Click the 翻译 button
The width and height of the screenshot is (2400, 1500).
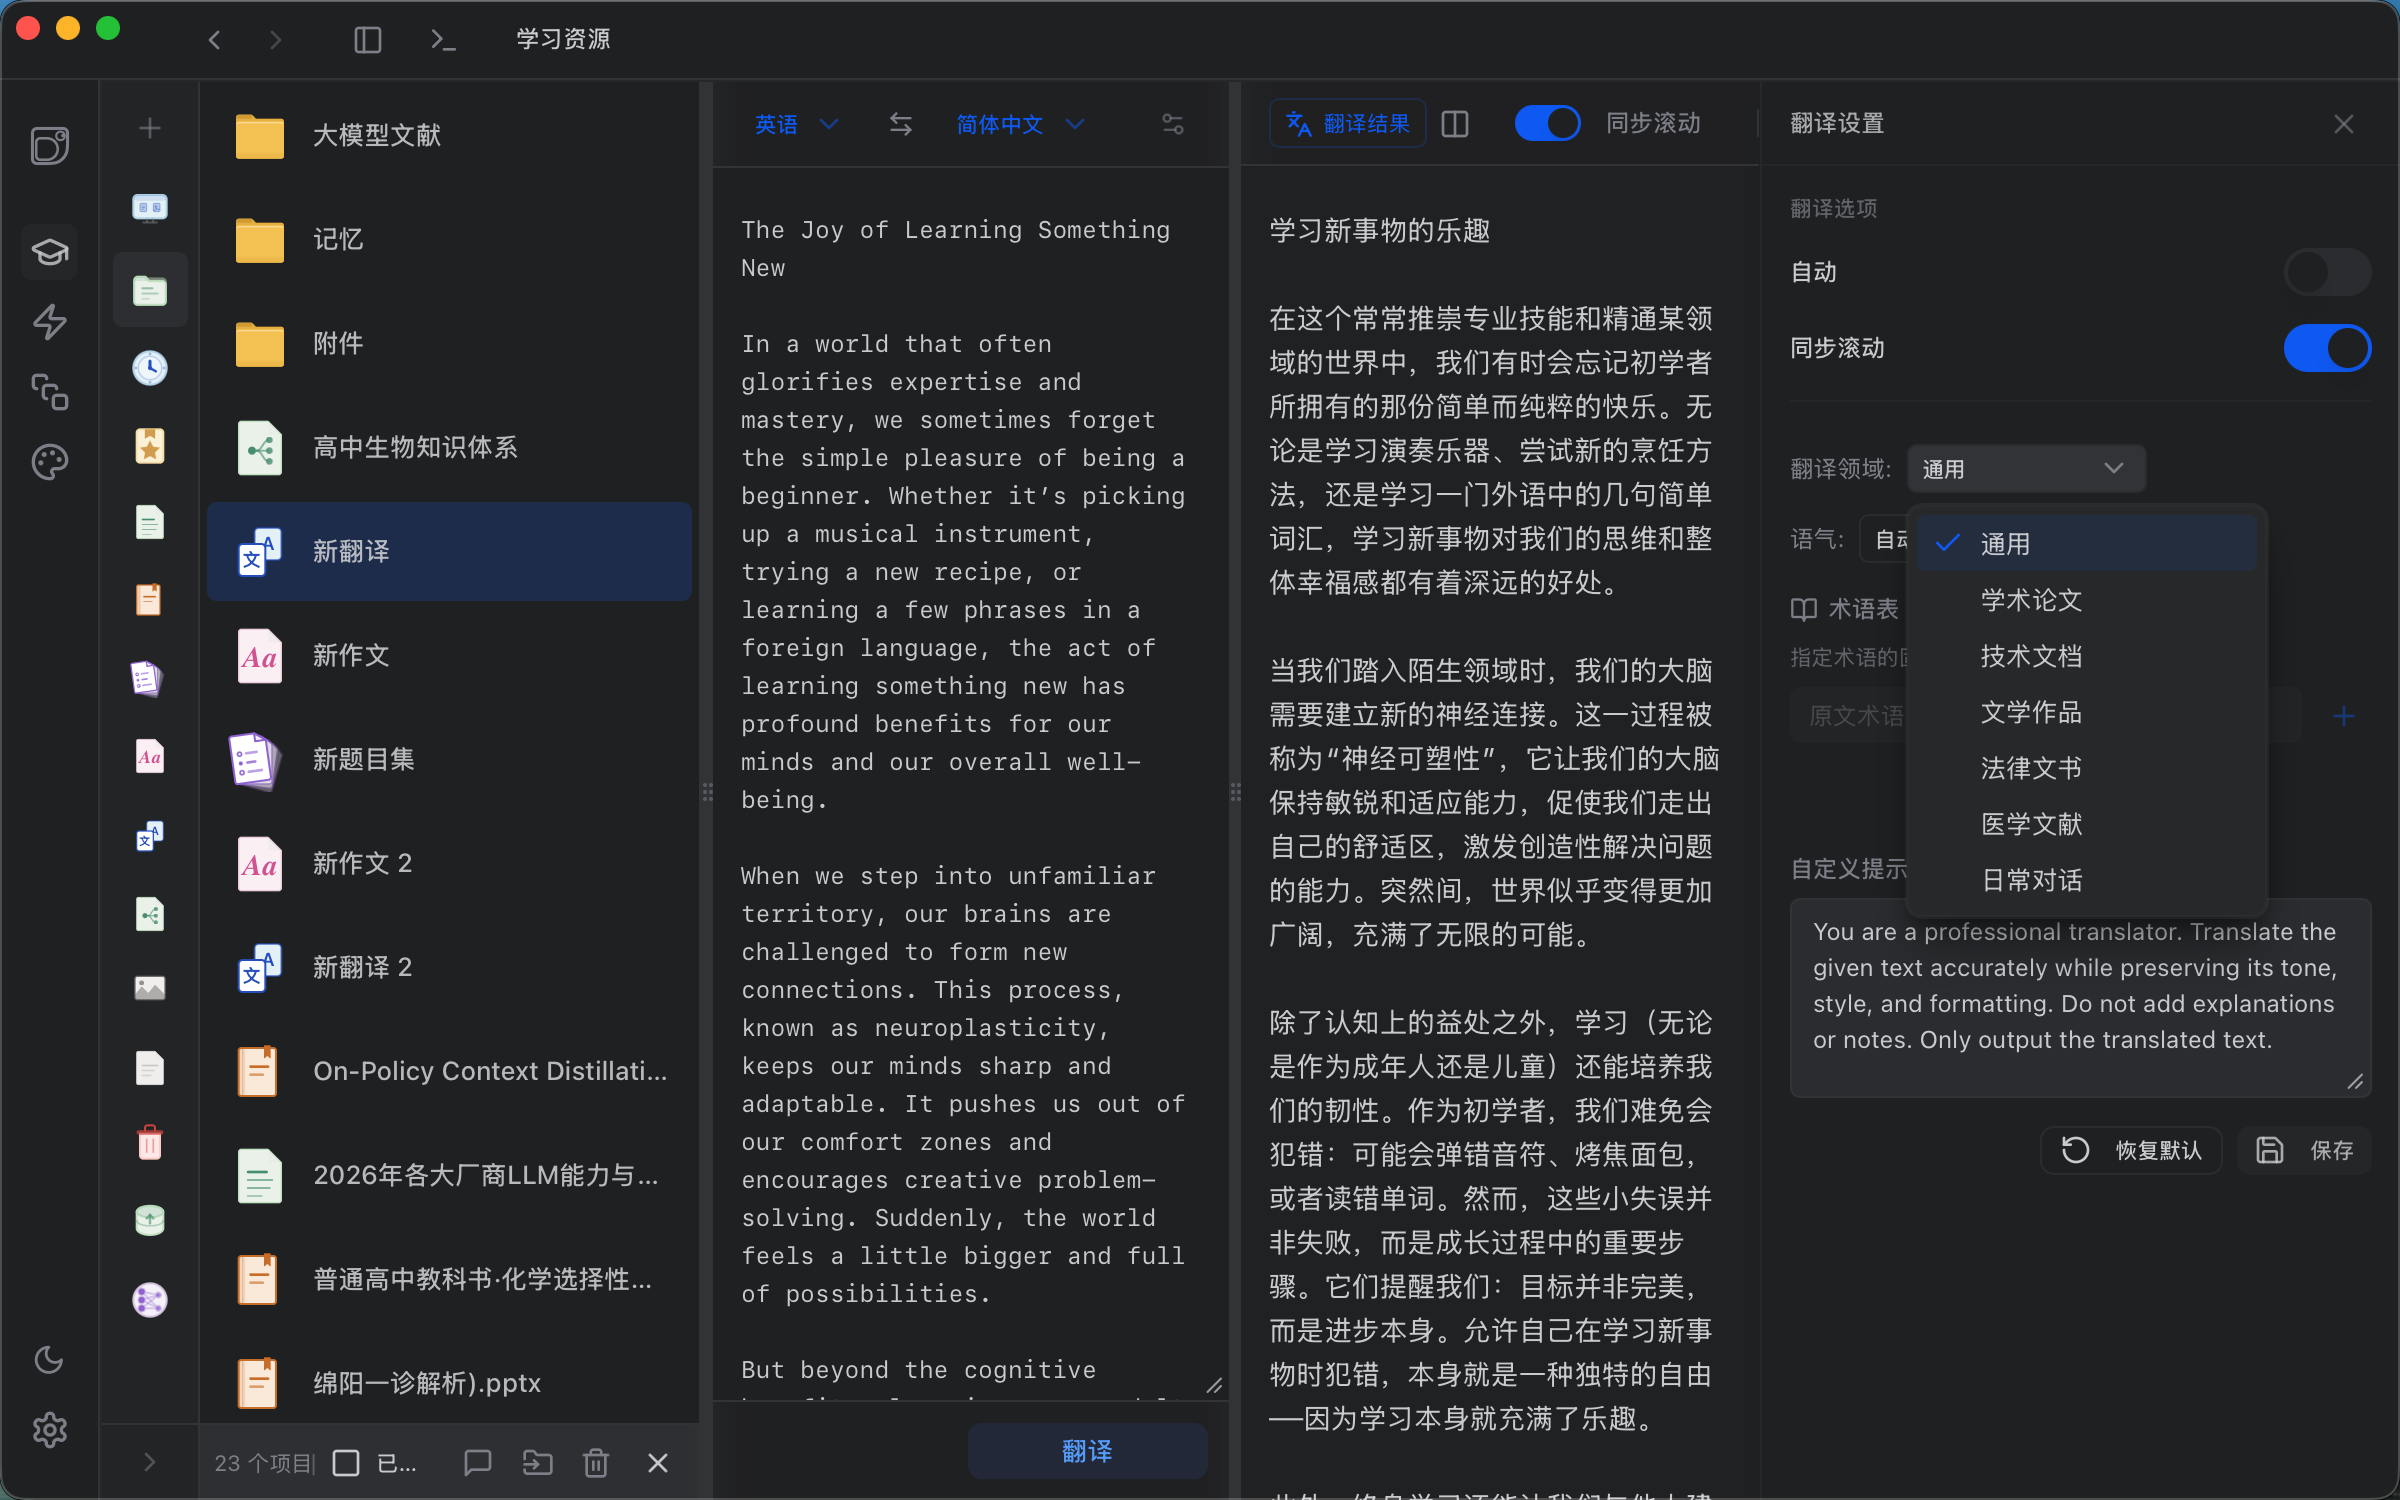(x=1087, y=1451)
